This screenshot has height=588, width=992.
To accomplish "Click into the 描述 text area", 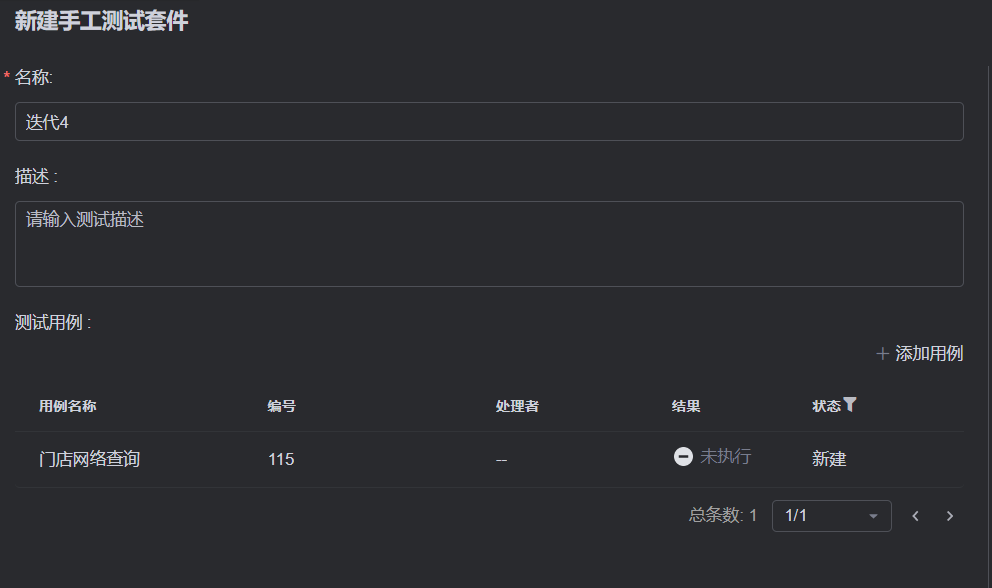I will tap(489, 244).
